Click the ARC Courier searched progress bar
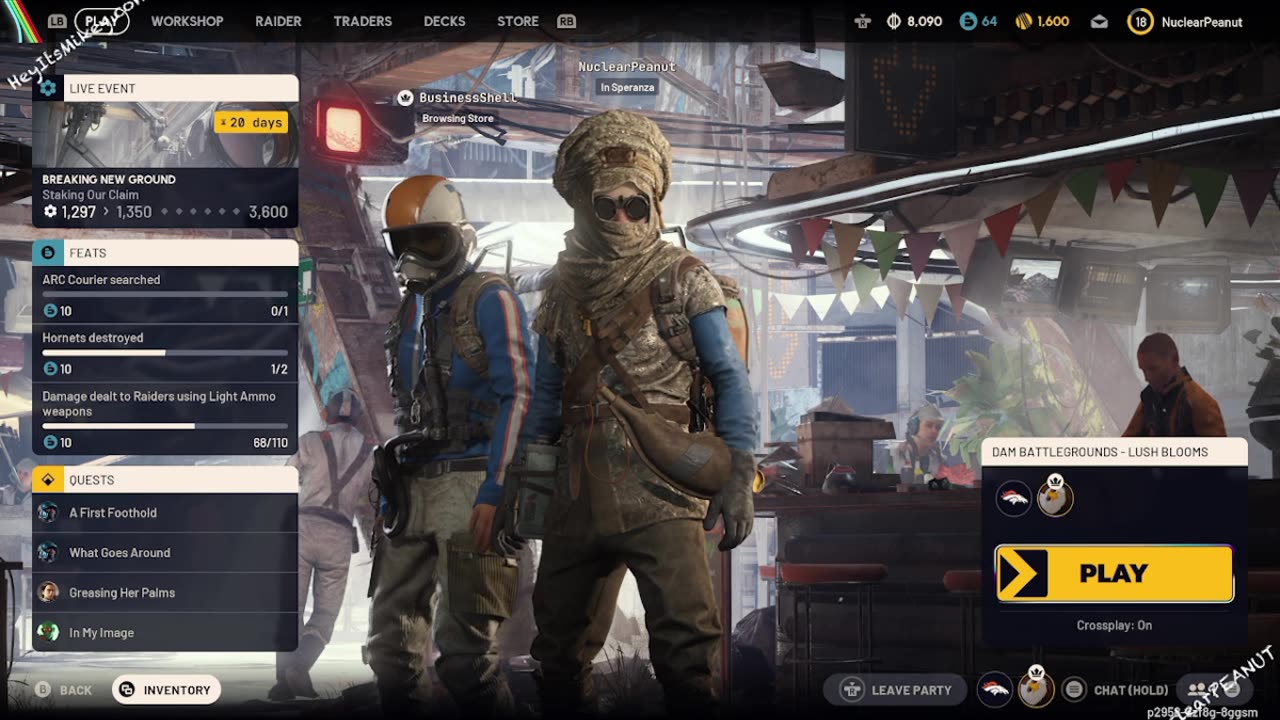 pyautogui.click(x=165, y=295)
